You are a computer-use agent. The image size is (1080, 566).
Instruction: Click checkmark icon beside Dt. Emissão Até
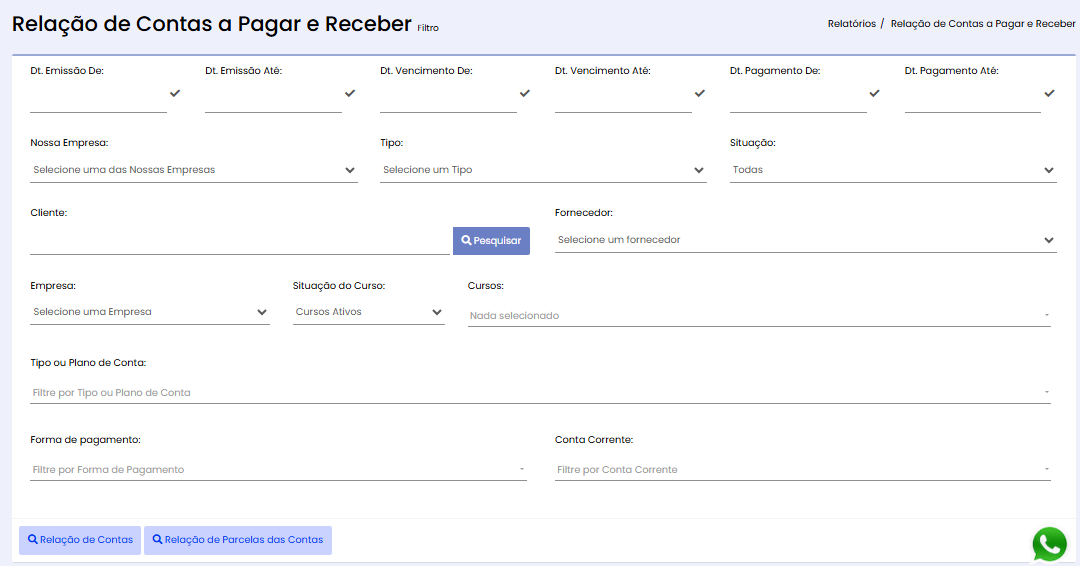(350, 93)
